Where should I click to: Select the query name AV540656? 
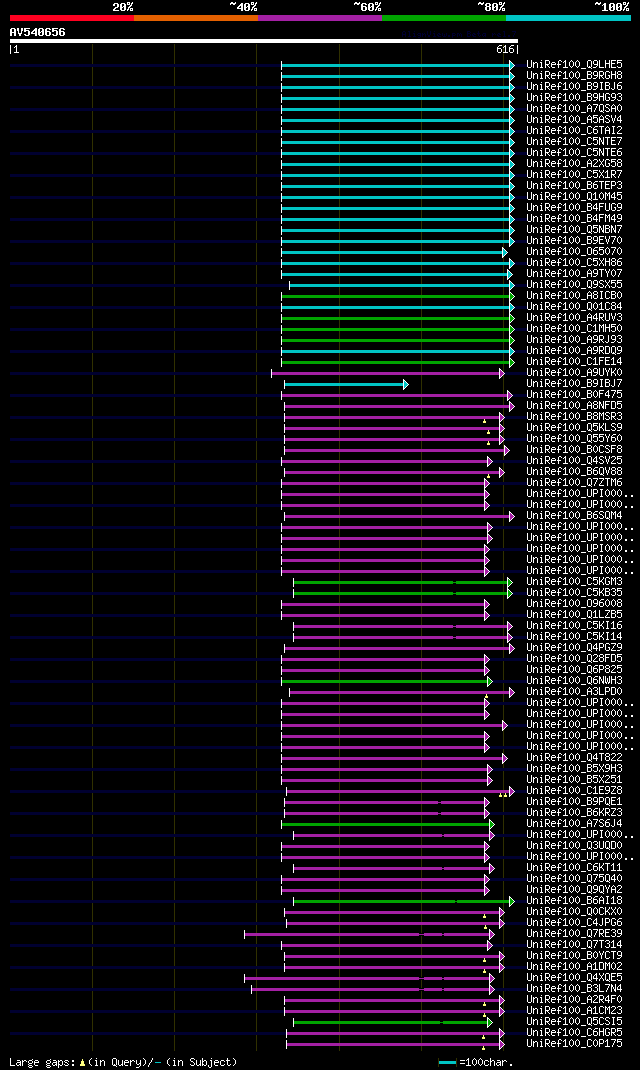(x=38, y=32)
